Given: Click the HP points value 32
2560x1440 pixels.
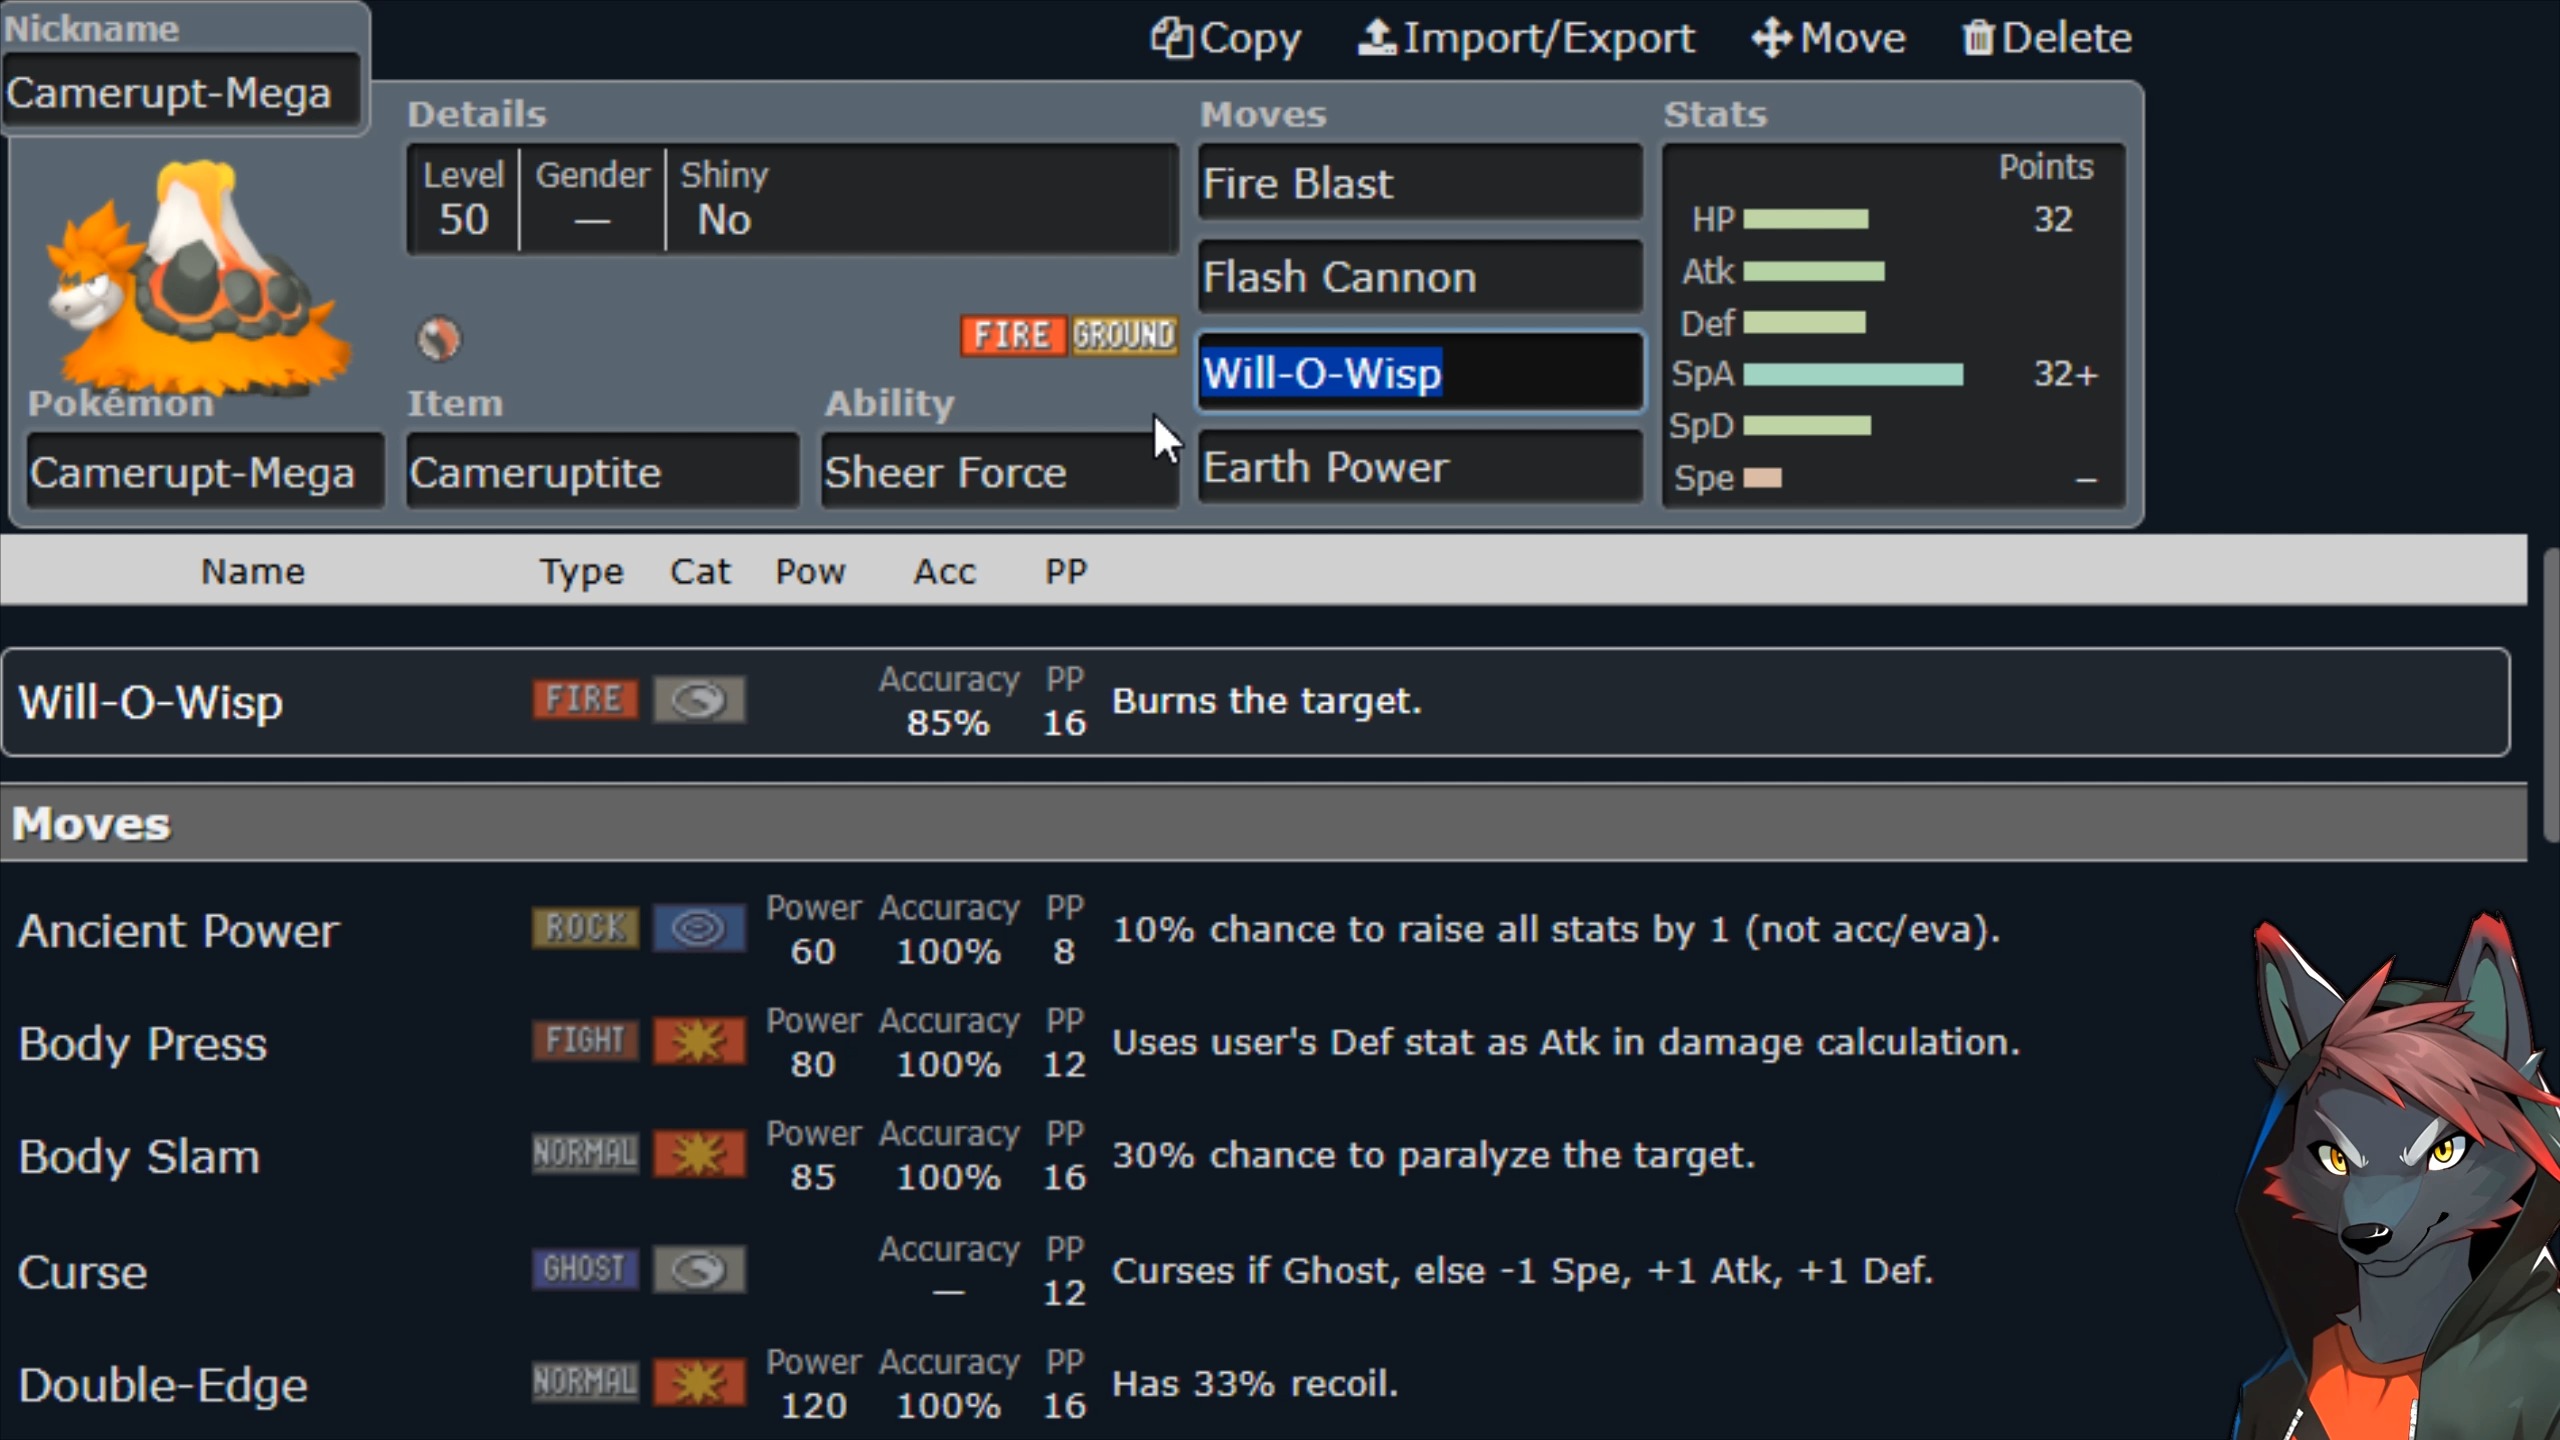Looking at the screenshot, I should tap(2053, 219).
